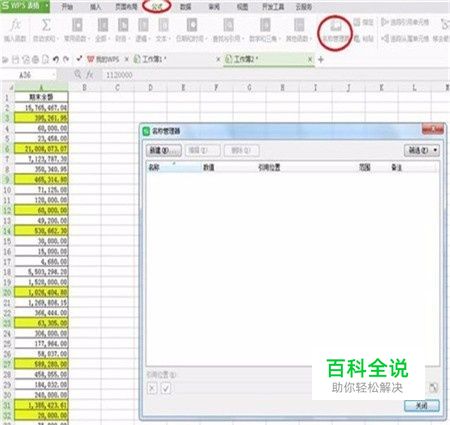450x425 pixels.
Task: Open the Other Functions (其他函数) icon
Action: click(299, 25)
